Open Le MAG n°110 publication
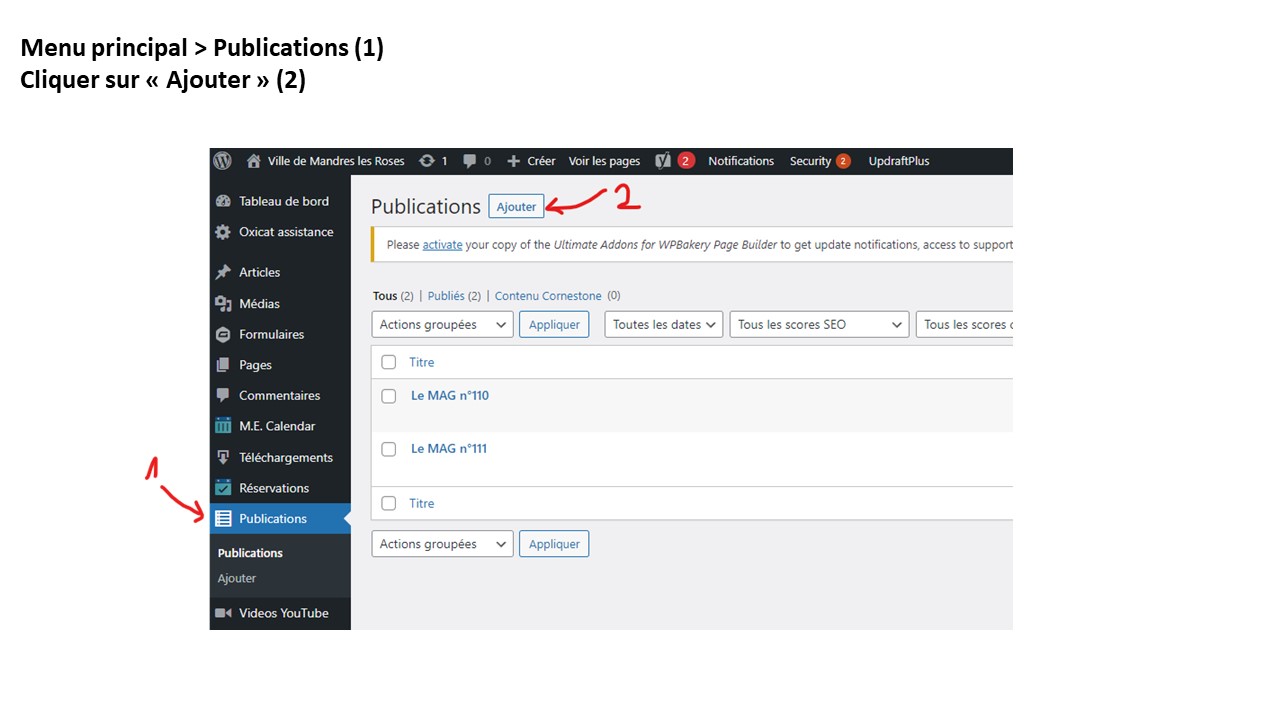Screen dimensions: 1280x720 450,396
